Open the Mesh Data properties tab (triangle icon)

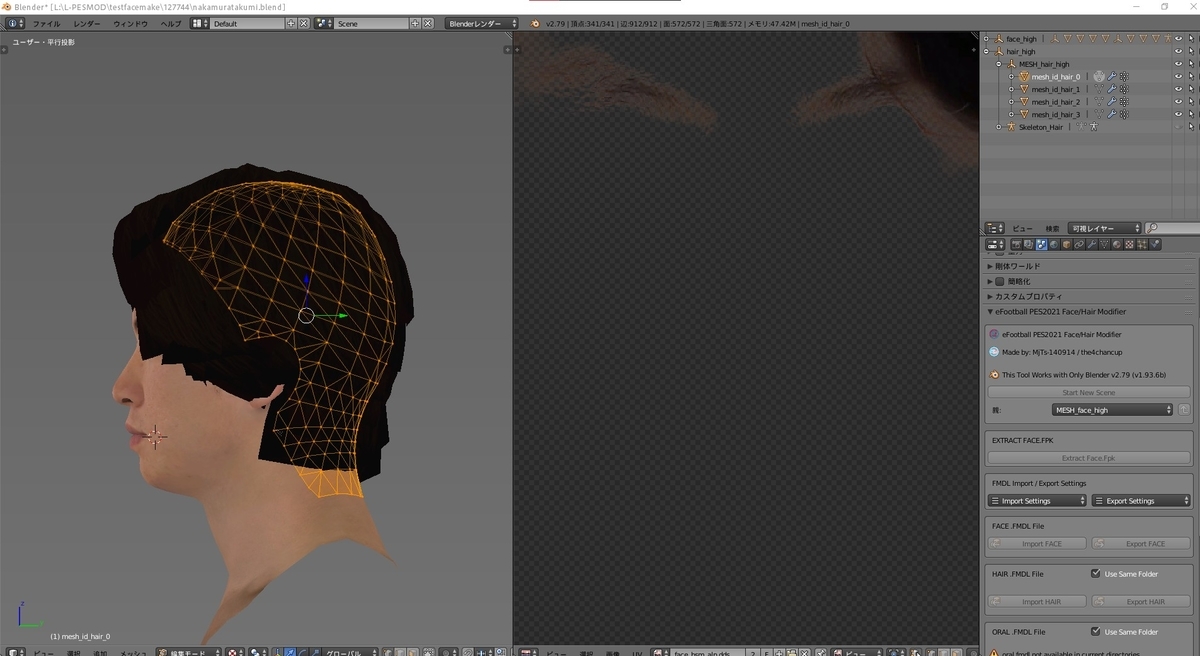point(1105,244)
